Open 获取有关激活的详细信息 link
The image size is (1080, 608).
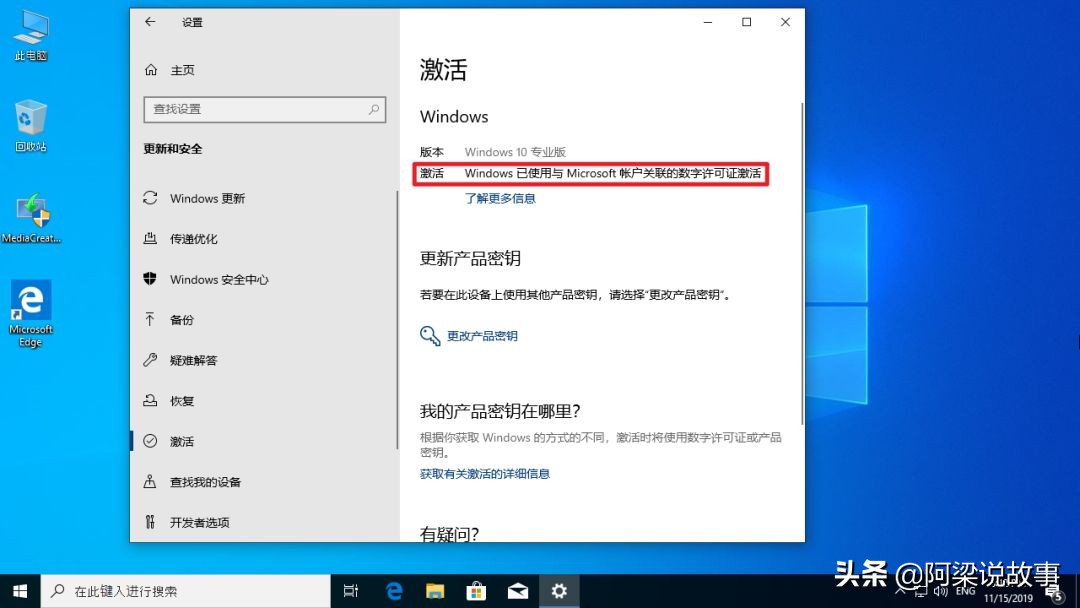(485, 474)
